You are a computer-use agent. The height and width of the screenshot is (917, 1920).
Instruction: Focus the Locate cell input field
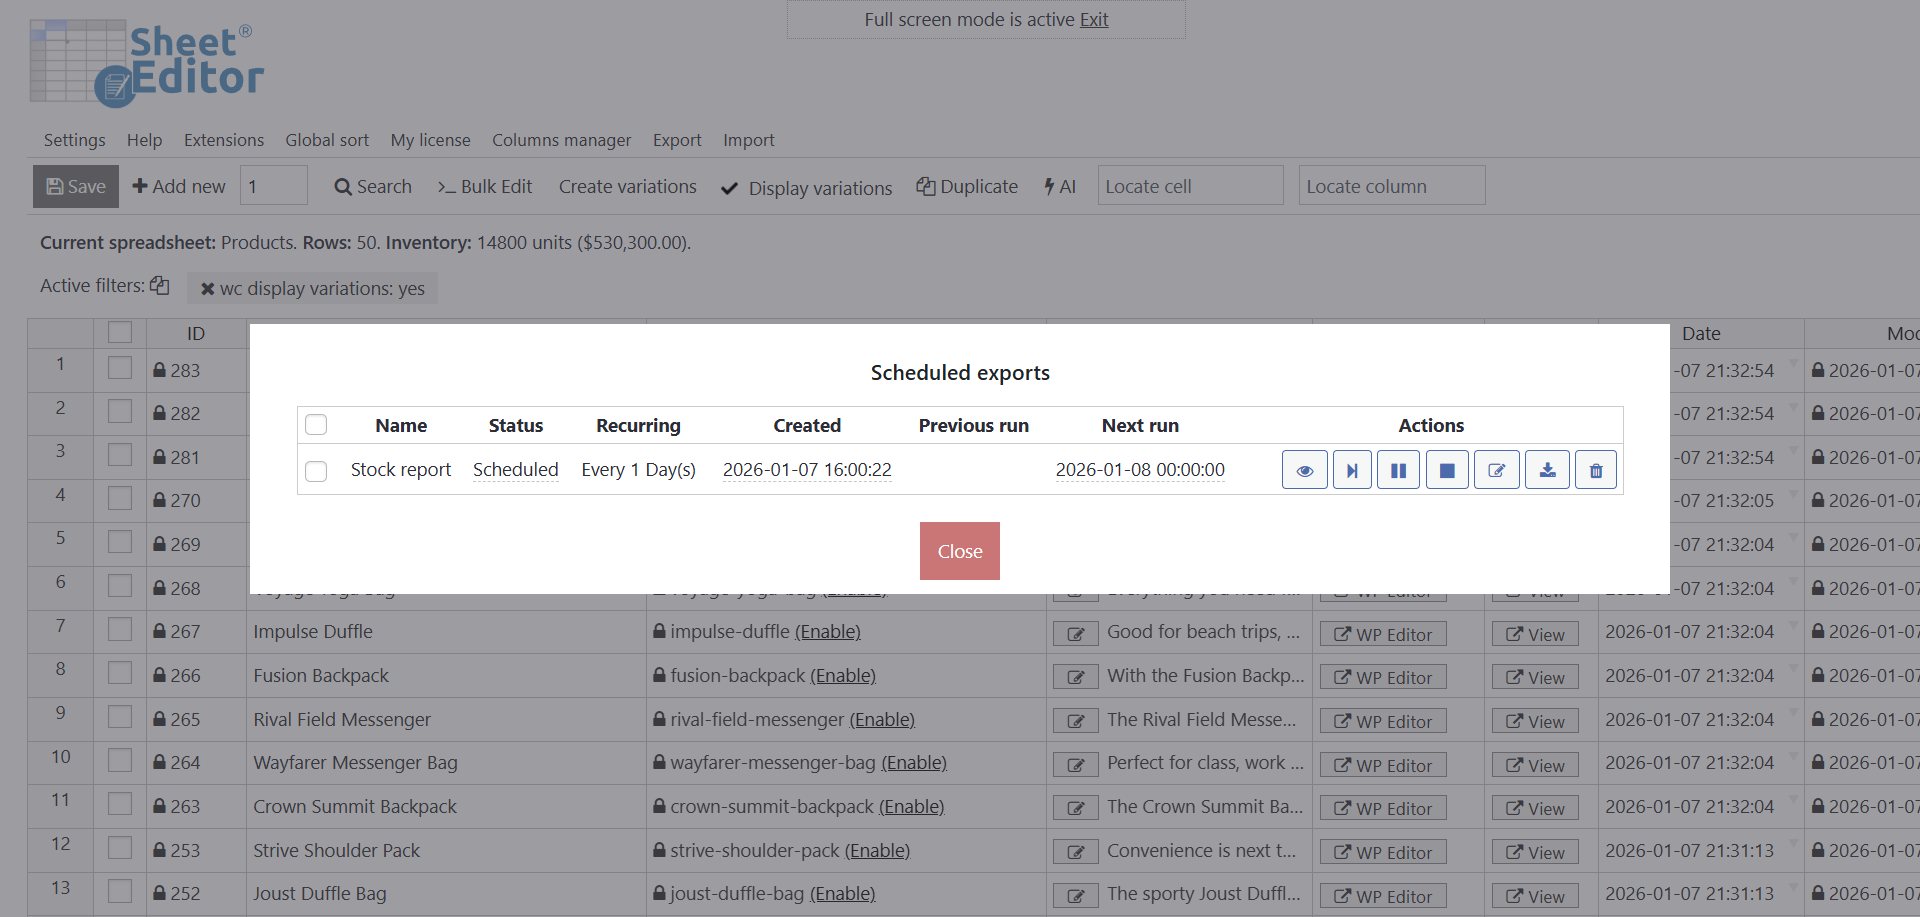(x=1190, y=186)
